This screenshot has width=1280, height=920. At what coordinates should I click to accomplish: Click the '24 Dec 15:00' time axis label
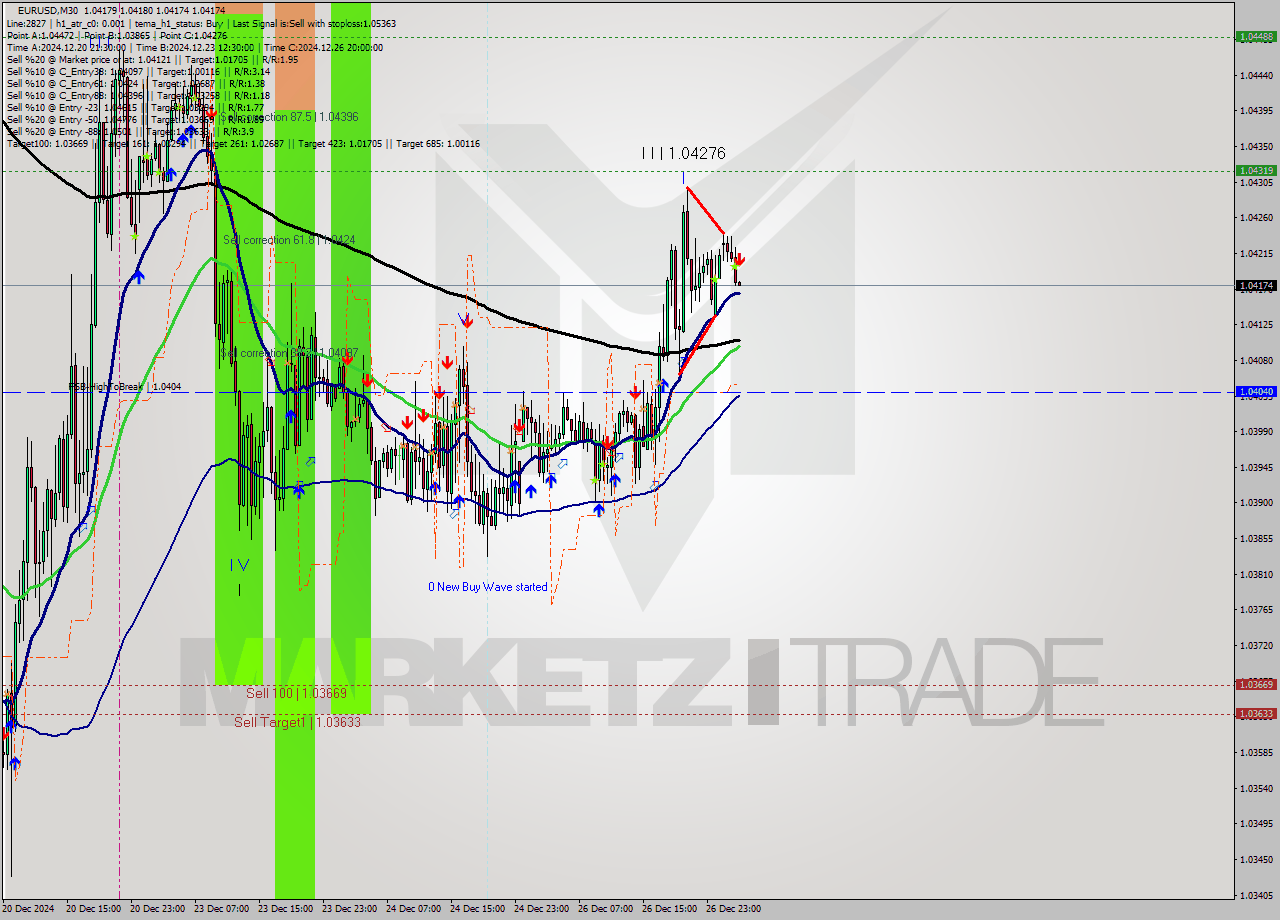point(477,909)
